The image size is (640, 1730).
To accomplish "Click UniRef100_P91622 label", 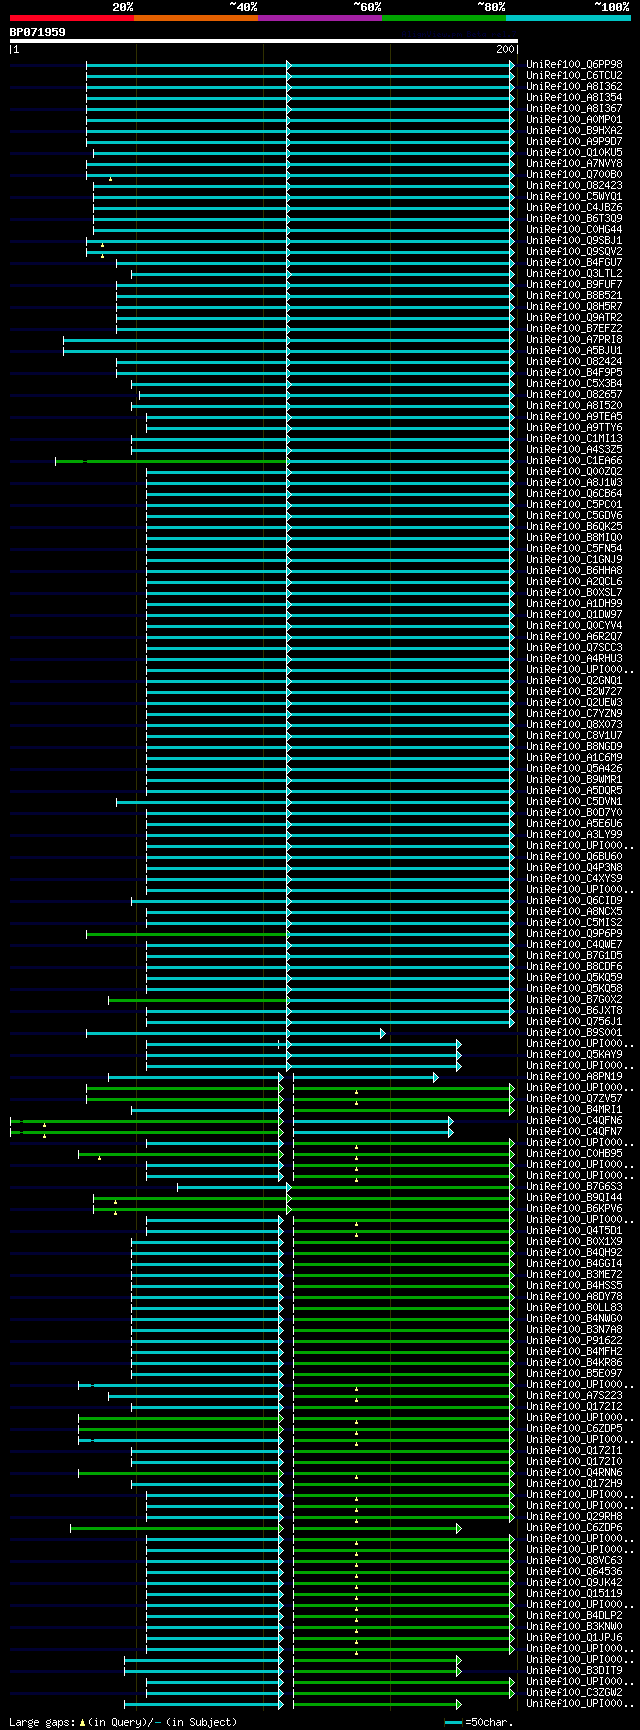I will point(574,1340).
